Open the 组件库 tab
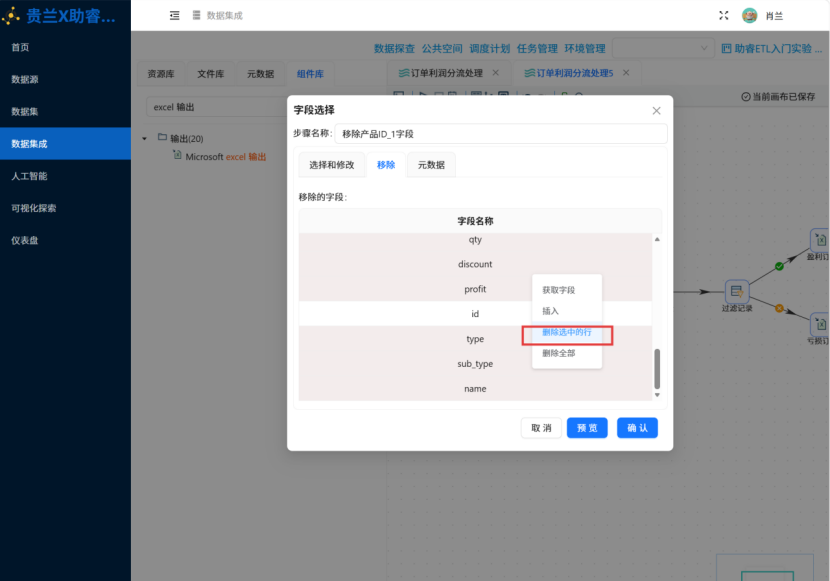The image size is (830, 581). point(310,74)
